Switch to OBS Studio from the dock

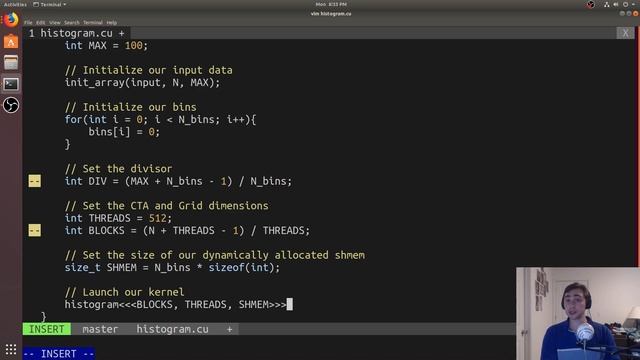(11, 105)
